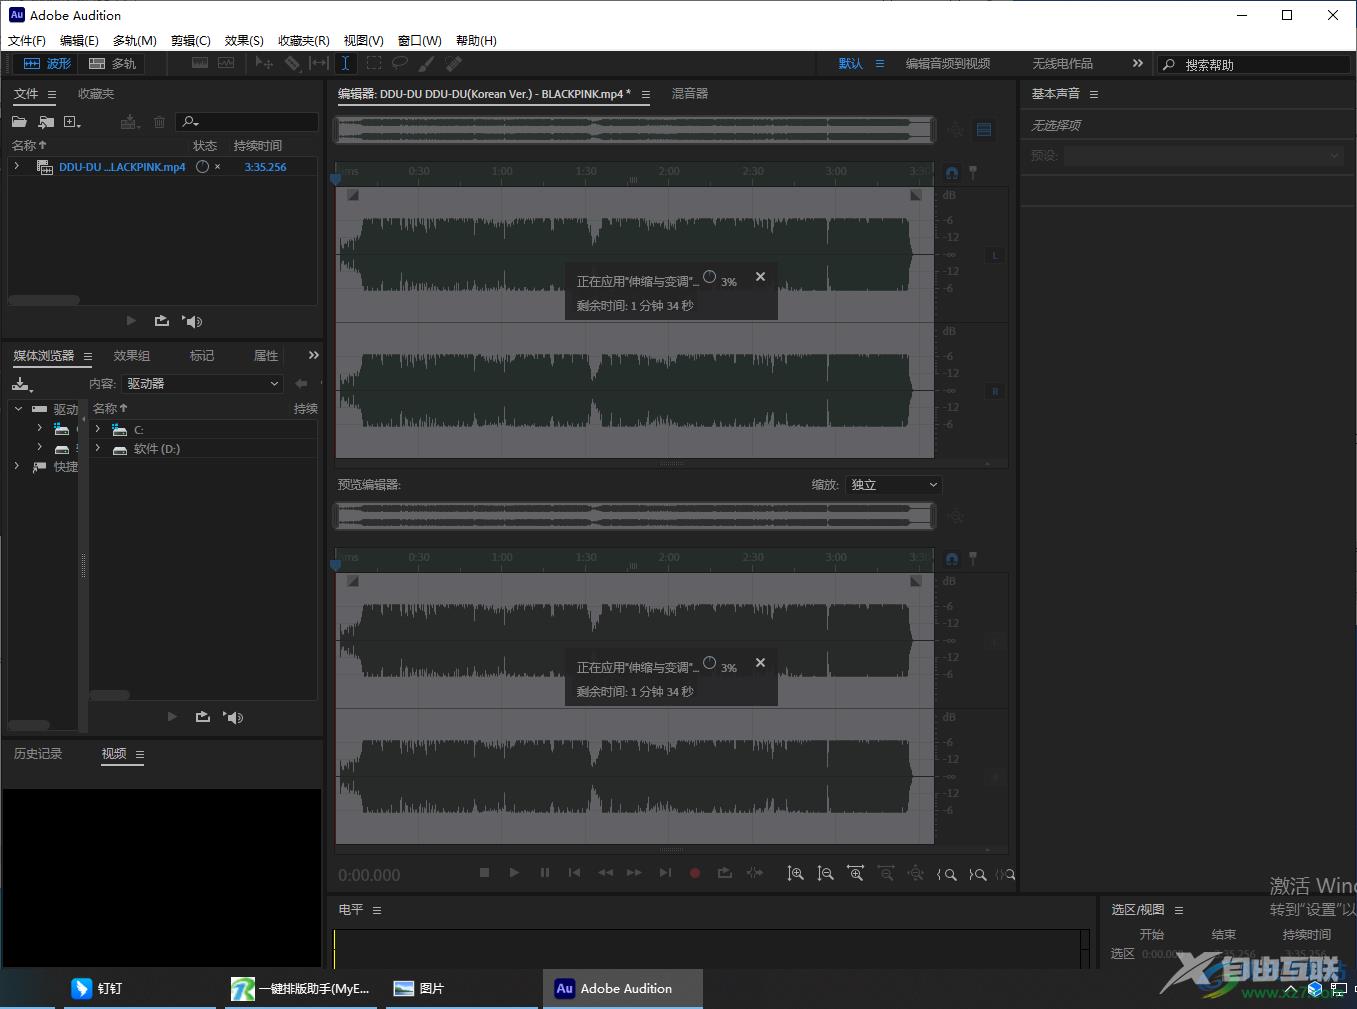The image size is (1357, 1009).
Task: Click the Record button
Action: (695, 873)
